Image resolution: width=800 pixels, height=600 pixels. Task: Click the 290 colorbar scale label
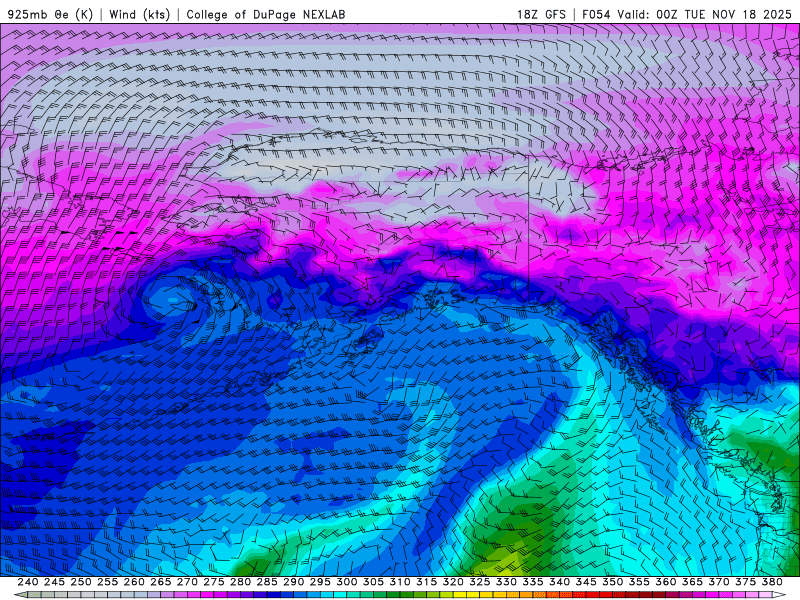(293, 582)
